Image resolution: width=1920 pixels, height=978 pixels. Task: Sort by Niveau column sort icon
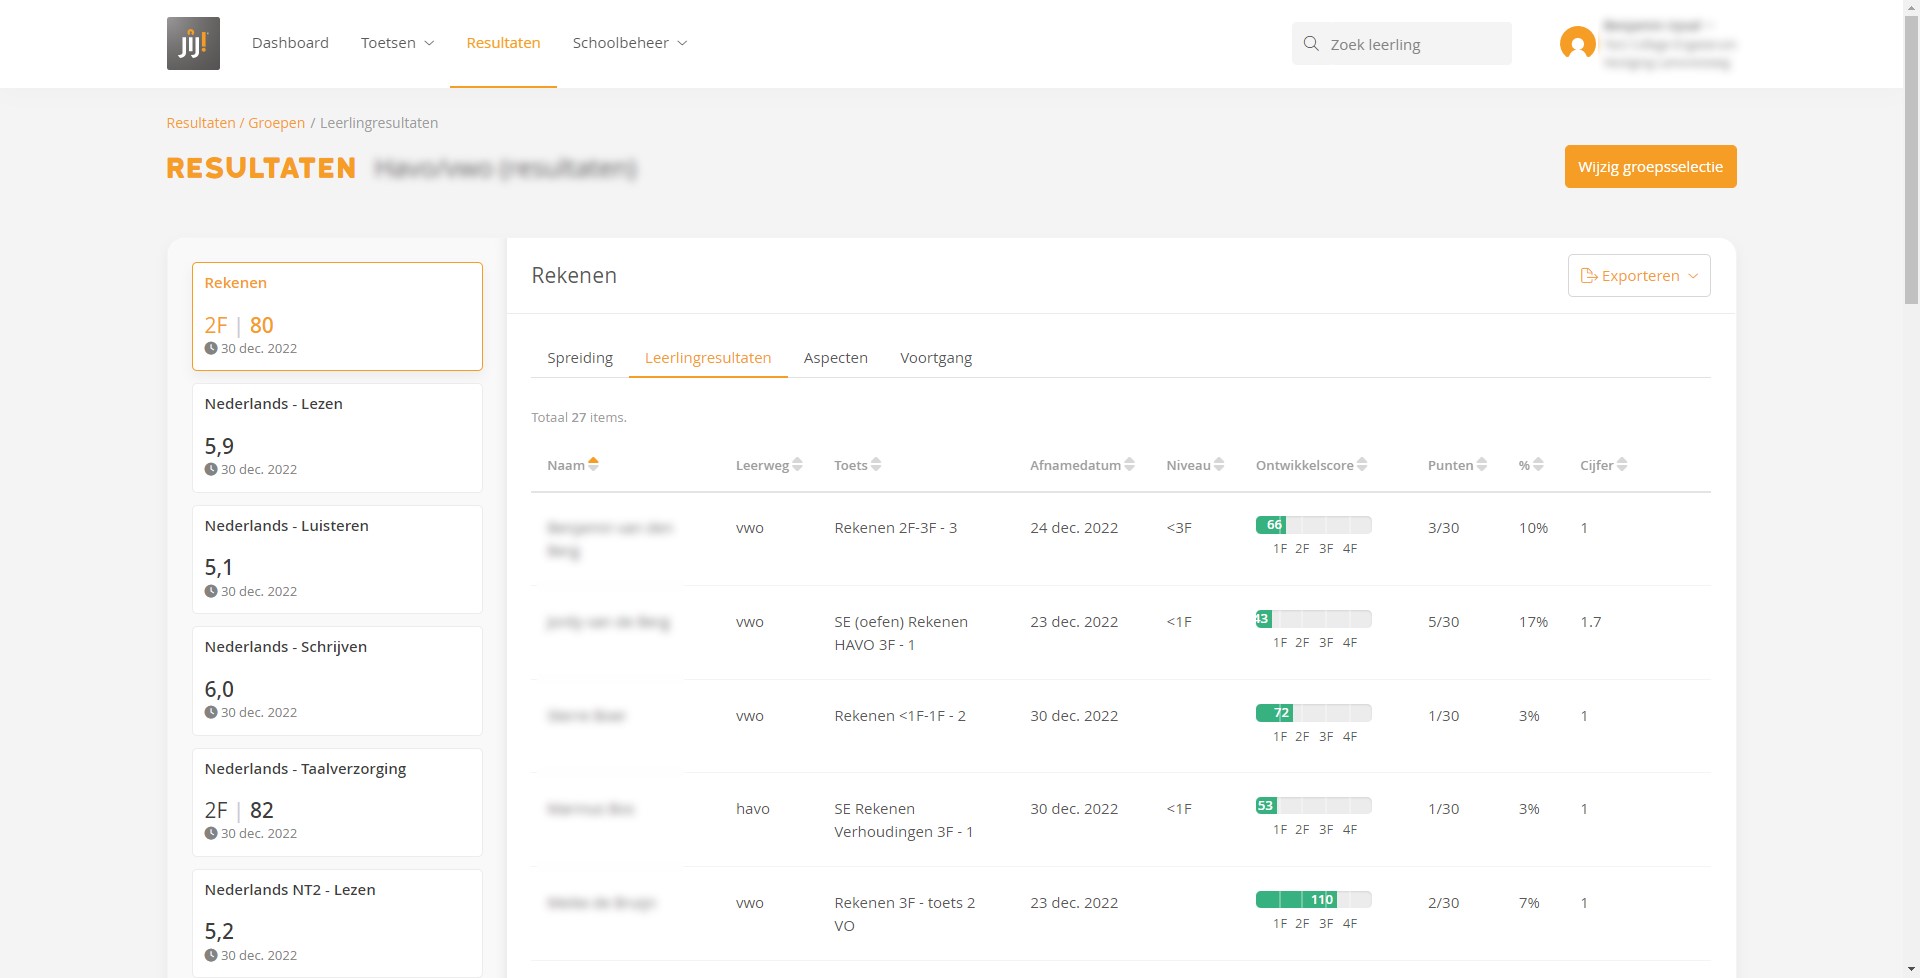1219,465
